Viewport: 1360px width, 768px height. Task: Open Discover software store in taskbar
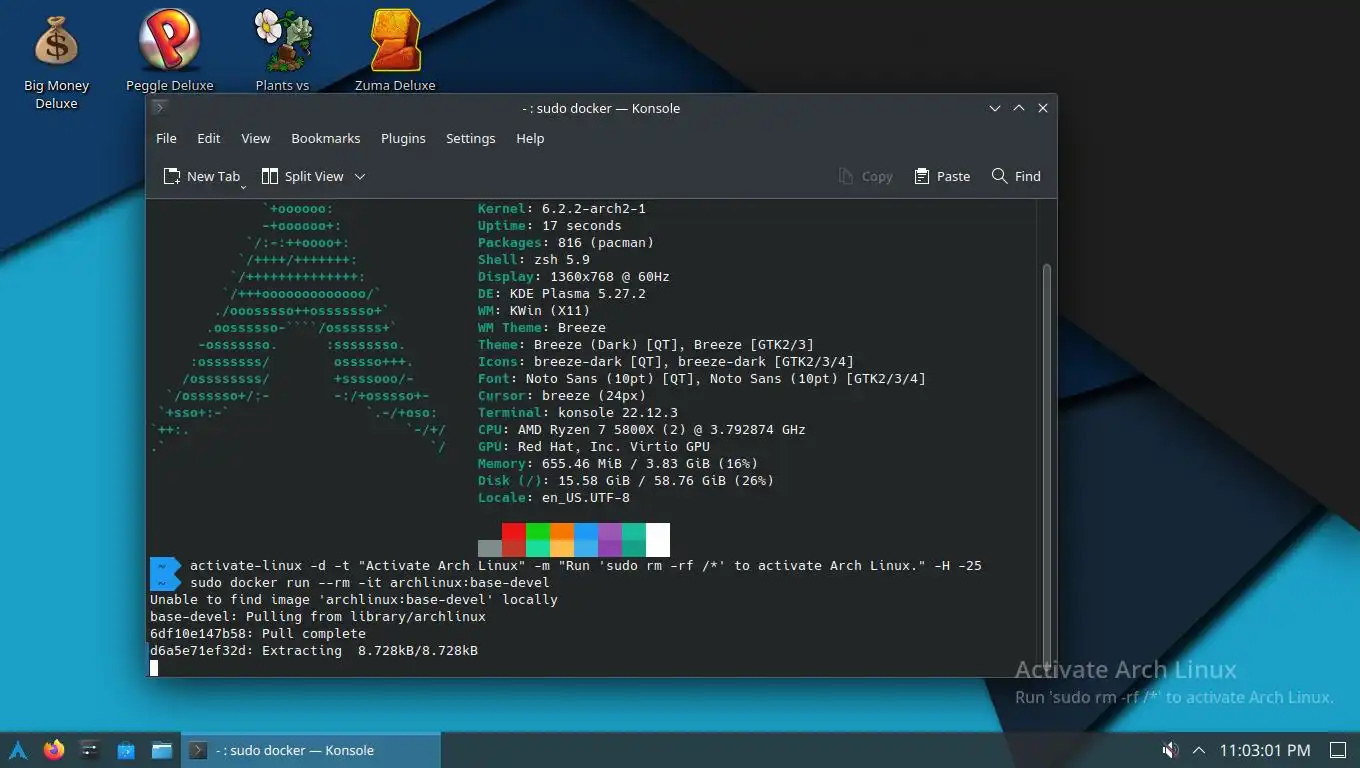pos(126,750)
